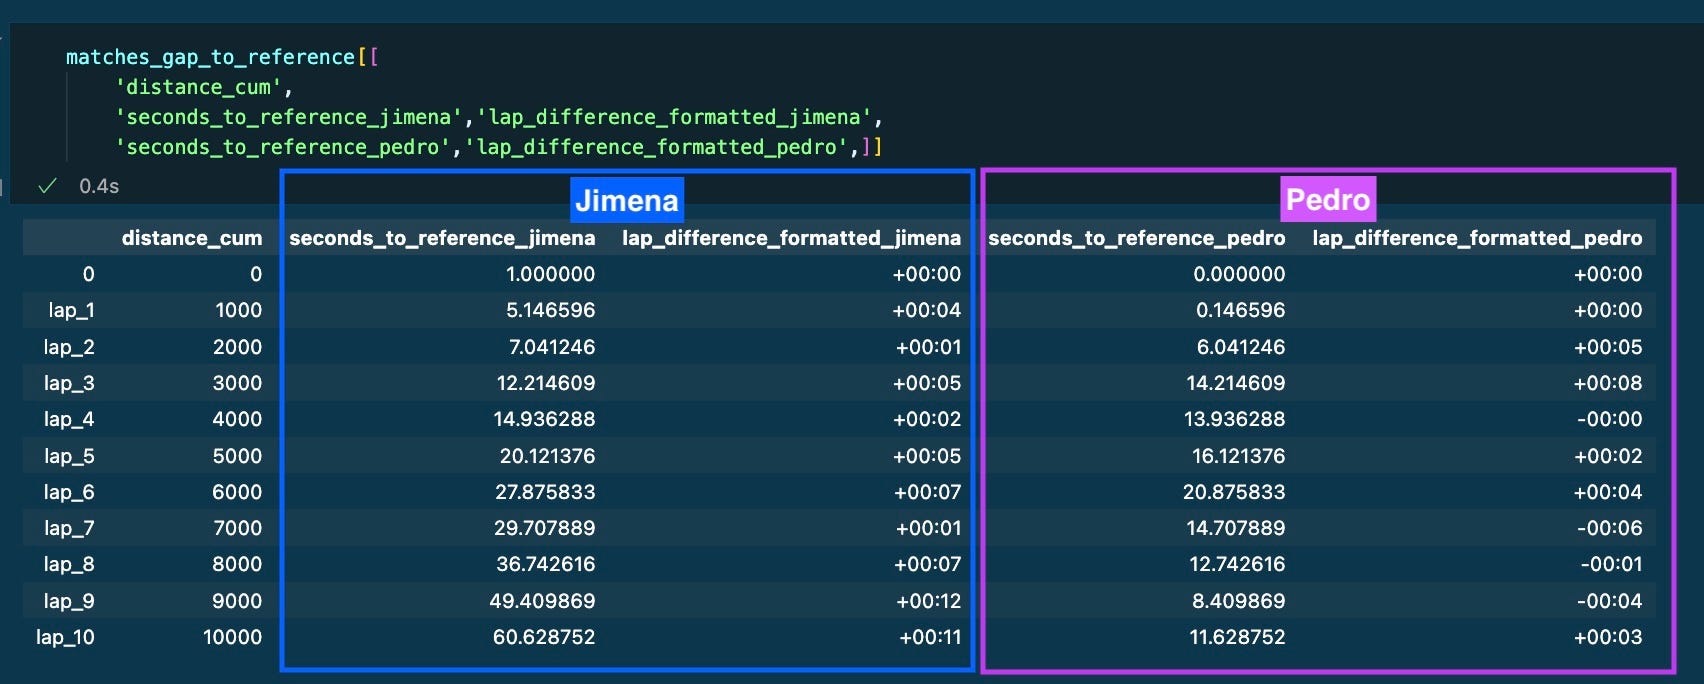This screenshot has width=1704, height=684.
Task: Select the lap_5 row index
Action: tap(69, 456)
